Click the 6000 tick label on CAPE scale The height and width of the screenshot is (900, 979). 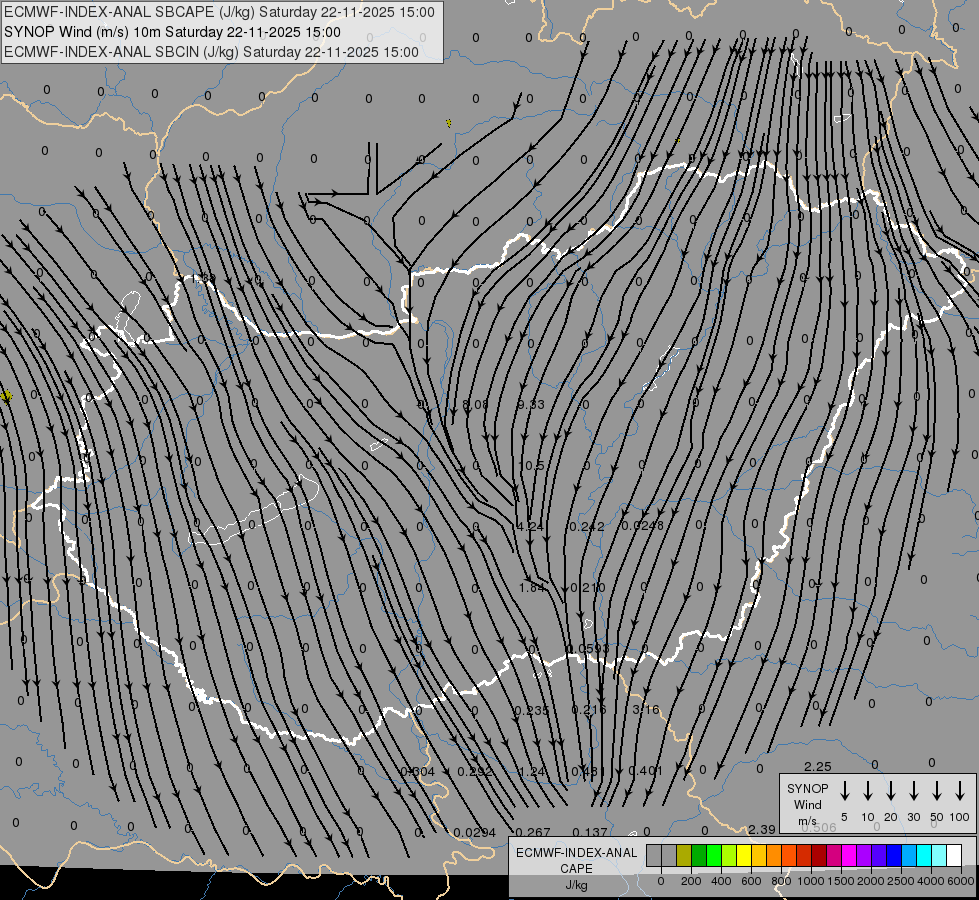[961, 881]
